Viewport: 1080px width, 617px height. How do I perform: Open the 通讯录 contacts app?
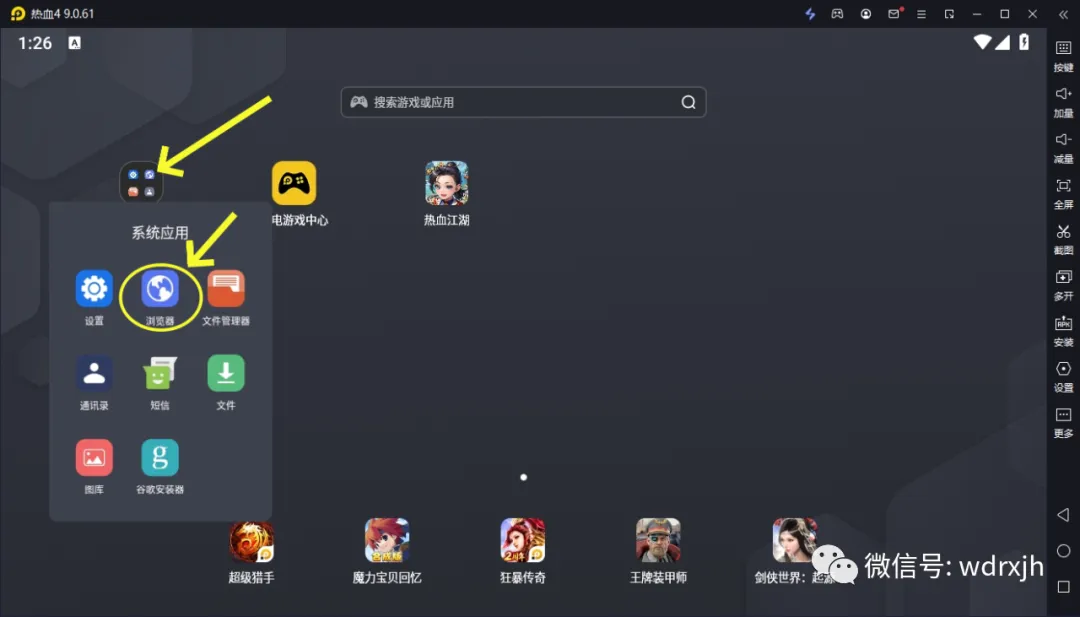(x=94, y=375)
